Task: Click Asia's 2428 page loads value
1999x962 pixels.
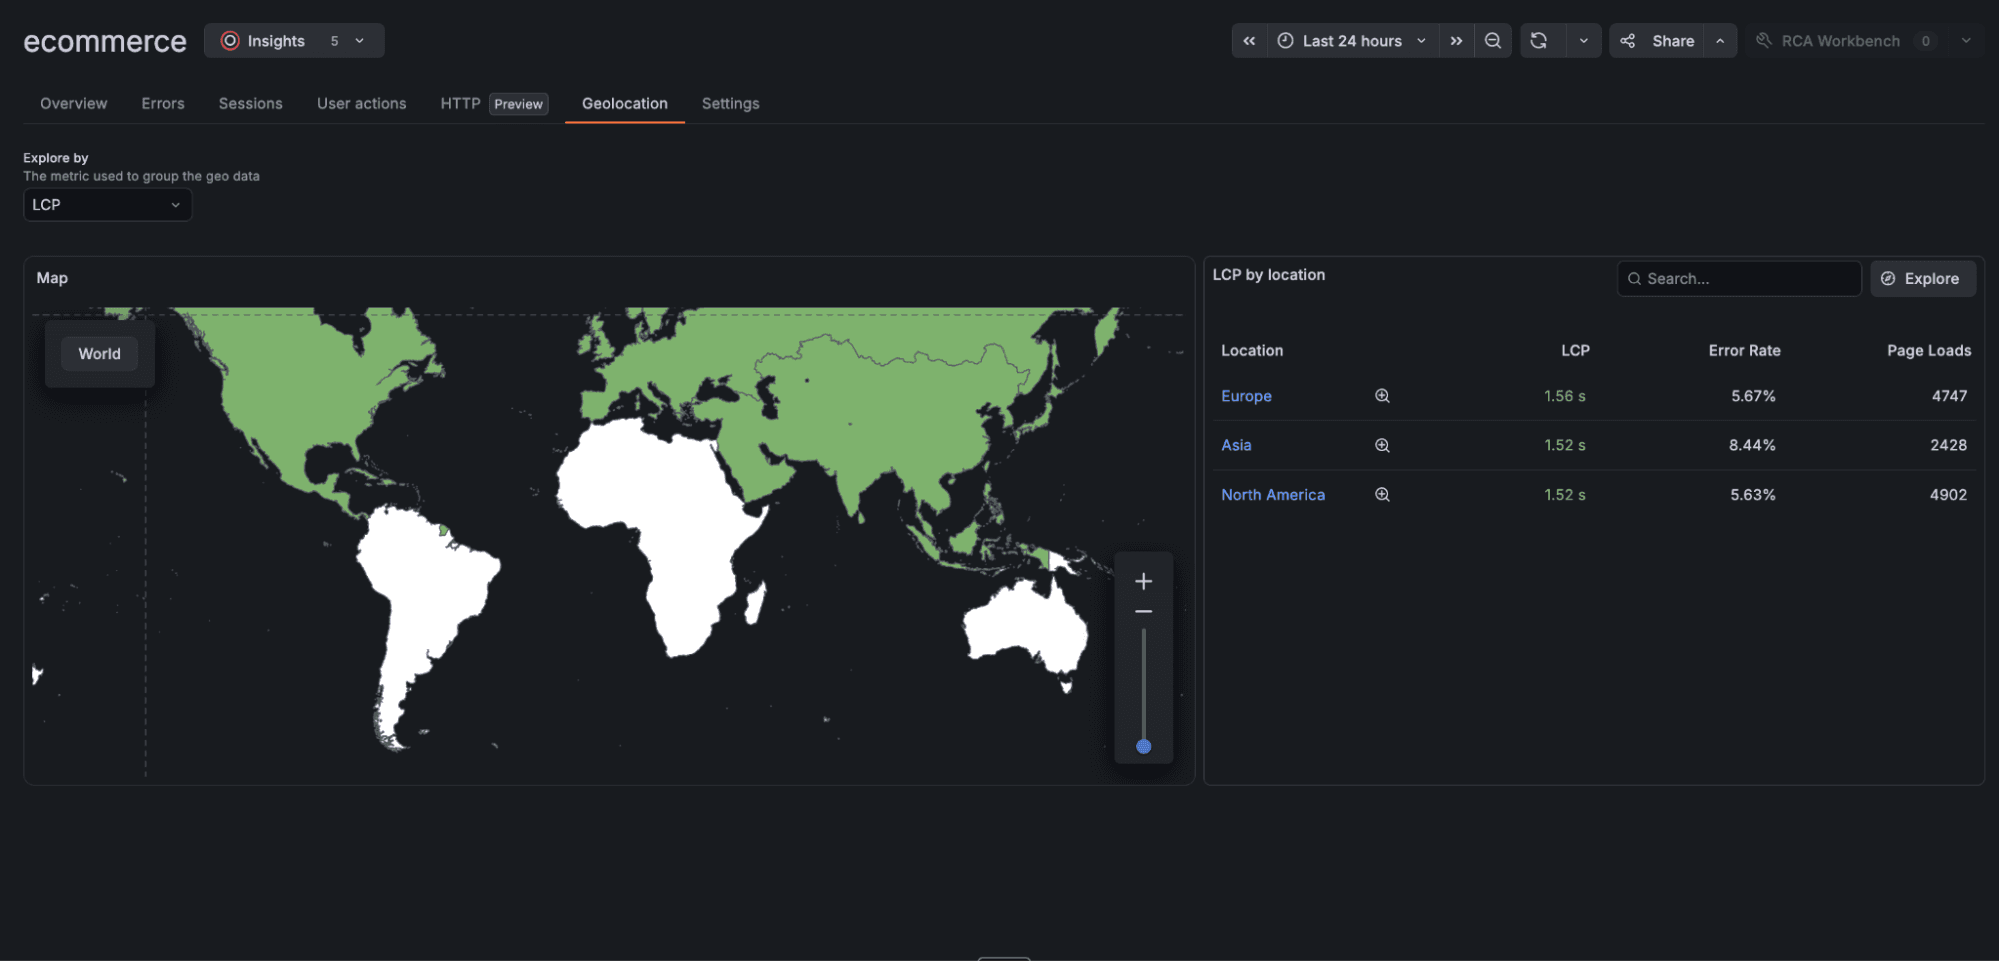Action: tap(1948, 445)
